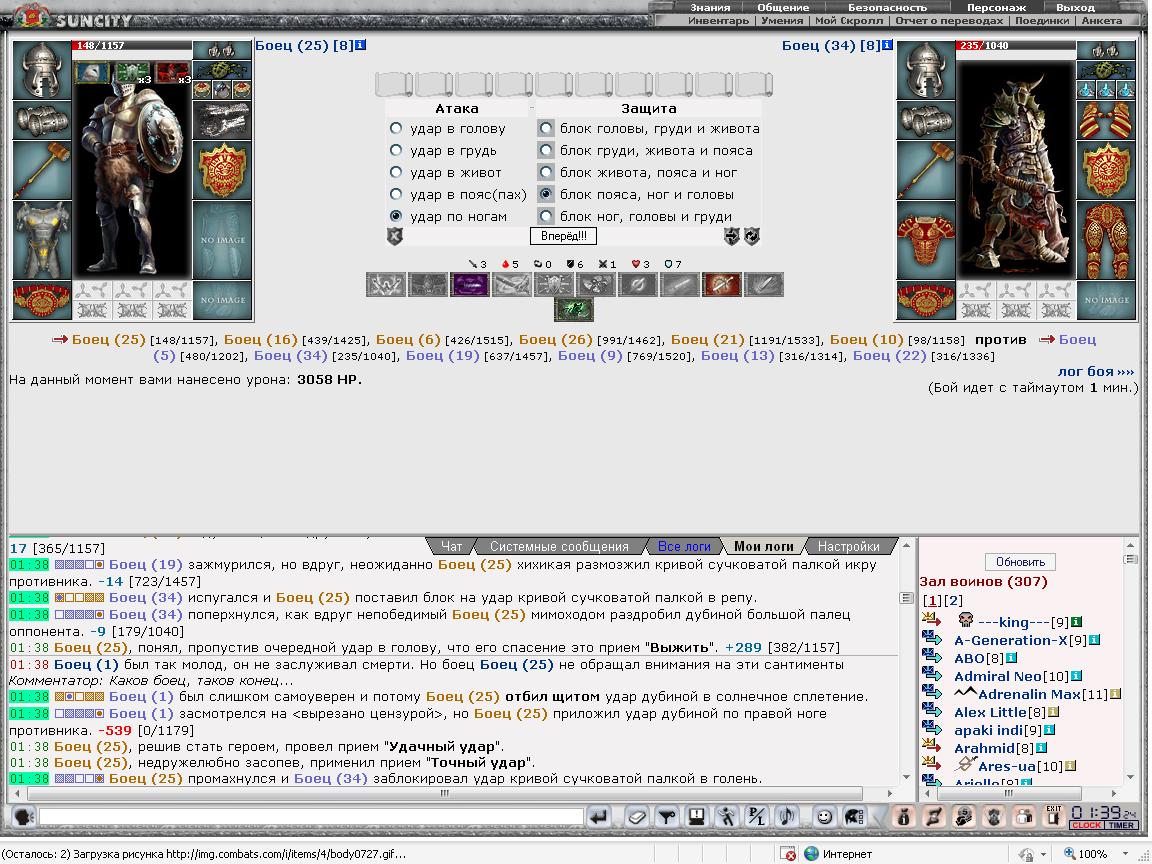
Task: Click the 'Выход' menu item
Action: pyautogui.click(x=1075, y=7)
